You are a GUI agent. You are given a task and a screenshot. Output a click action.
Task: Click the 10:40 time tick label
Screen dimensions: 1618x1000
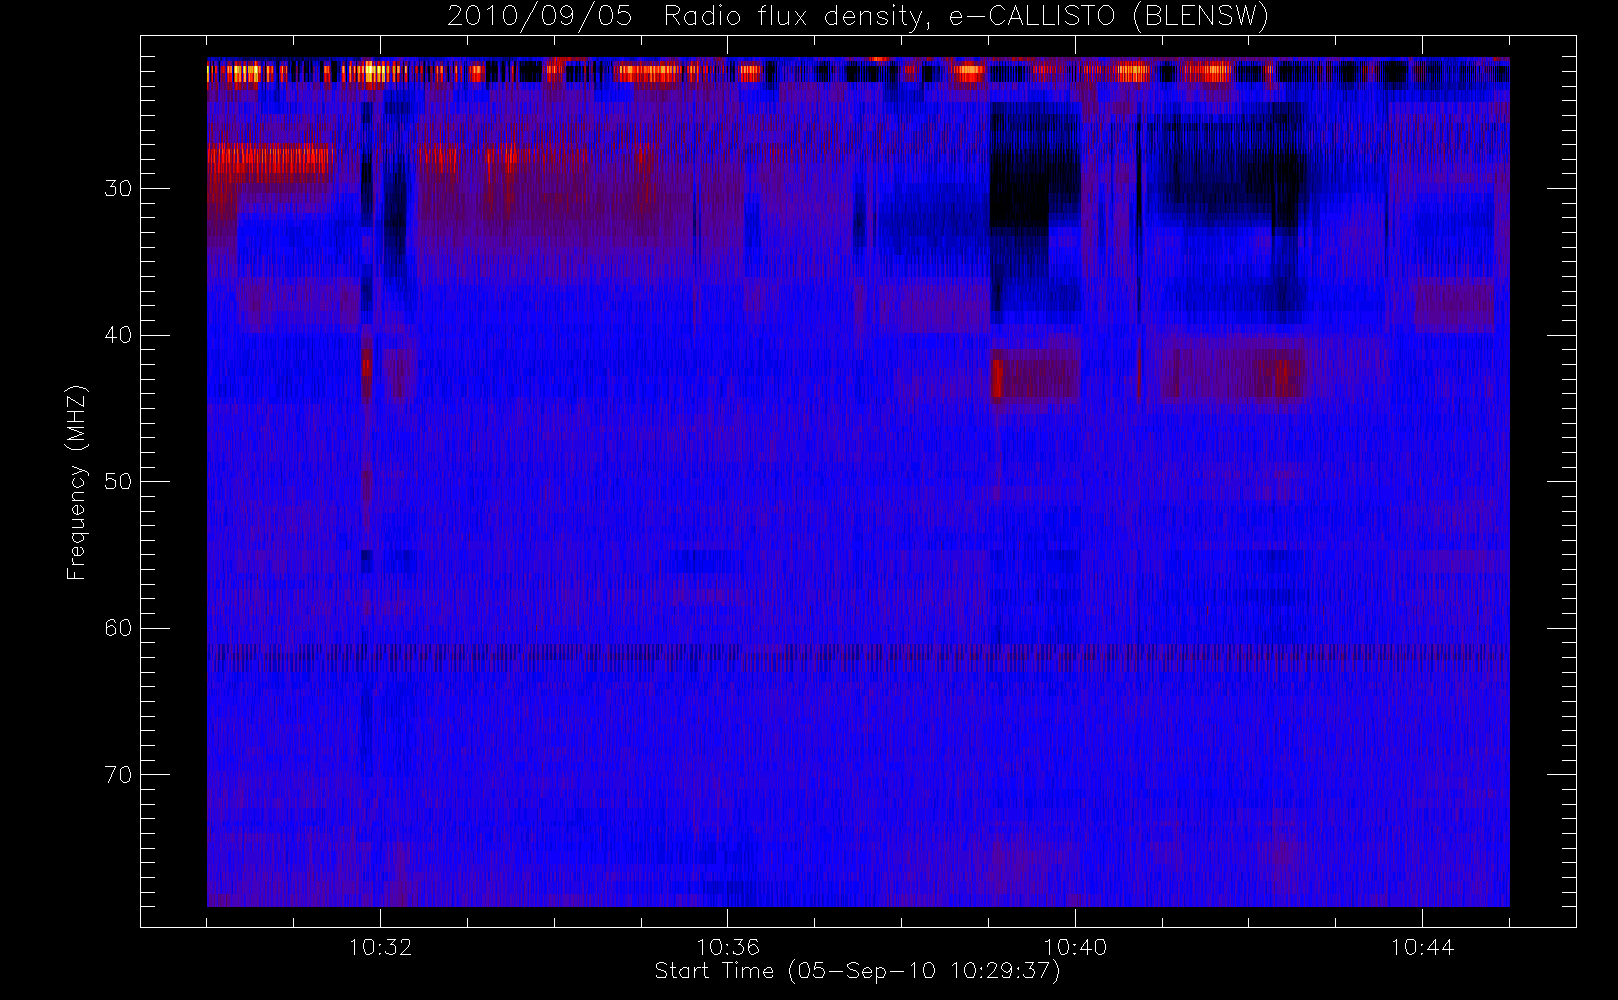tap(1075, 946)
